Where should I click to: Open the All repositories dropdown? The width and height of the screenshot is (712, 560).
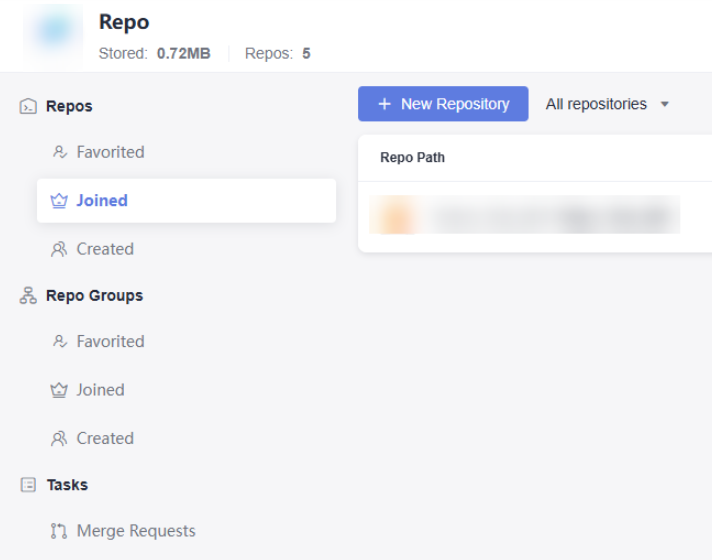[596, 104]
